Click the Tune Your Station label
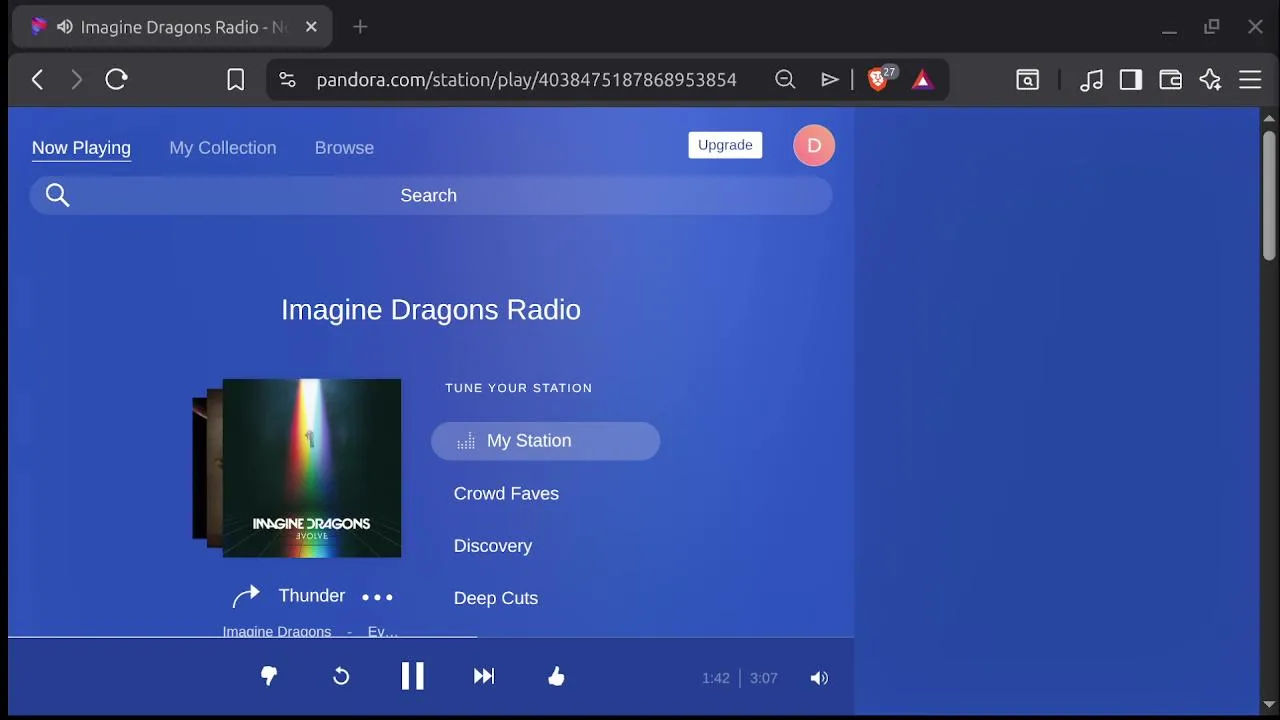Image resolution: width=1280 pixels, height=720 pixels. coord(518,388)
